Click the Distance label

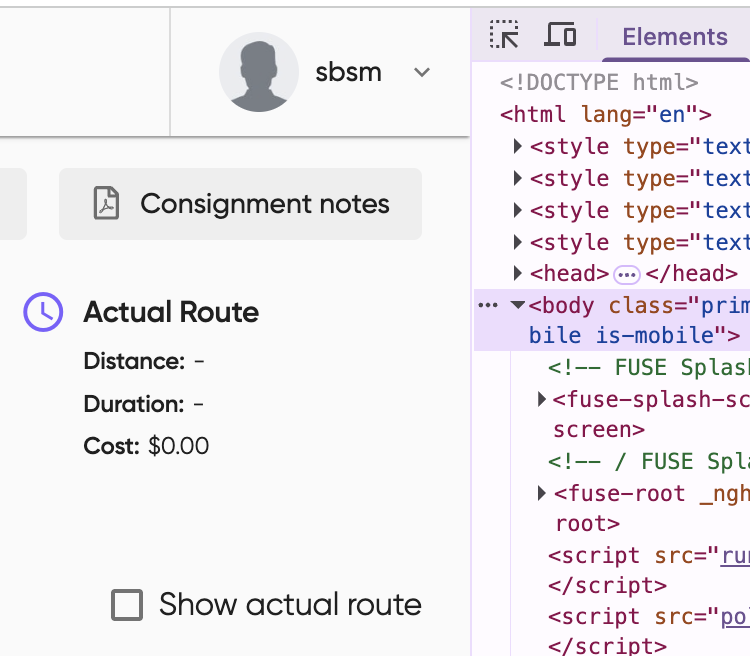134,361
